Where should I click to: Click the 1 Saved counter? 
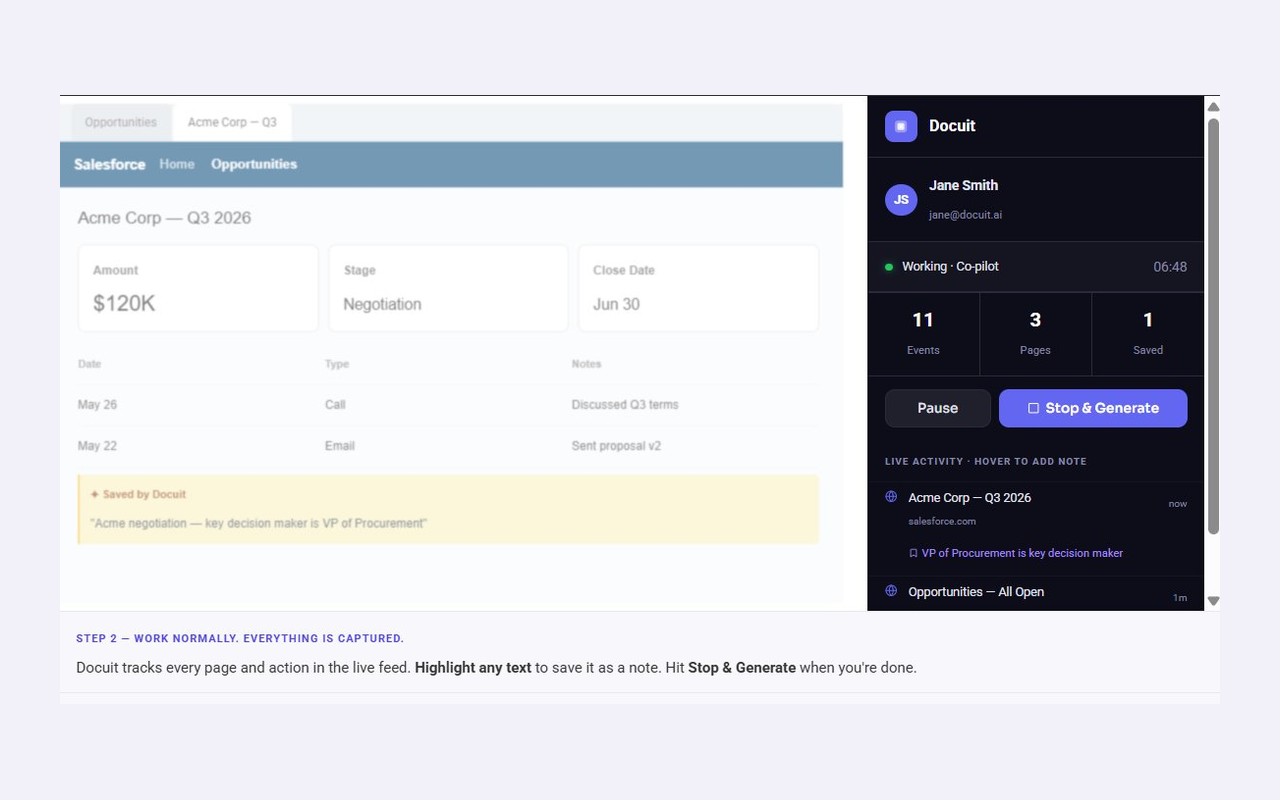(1148, 333)
